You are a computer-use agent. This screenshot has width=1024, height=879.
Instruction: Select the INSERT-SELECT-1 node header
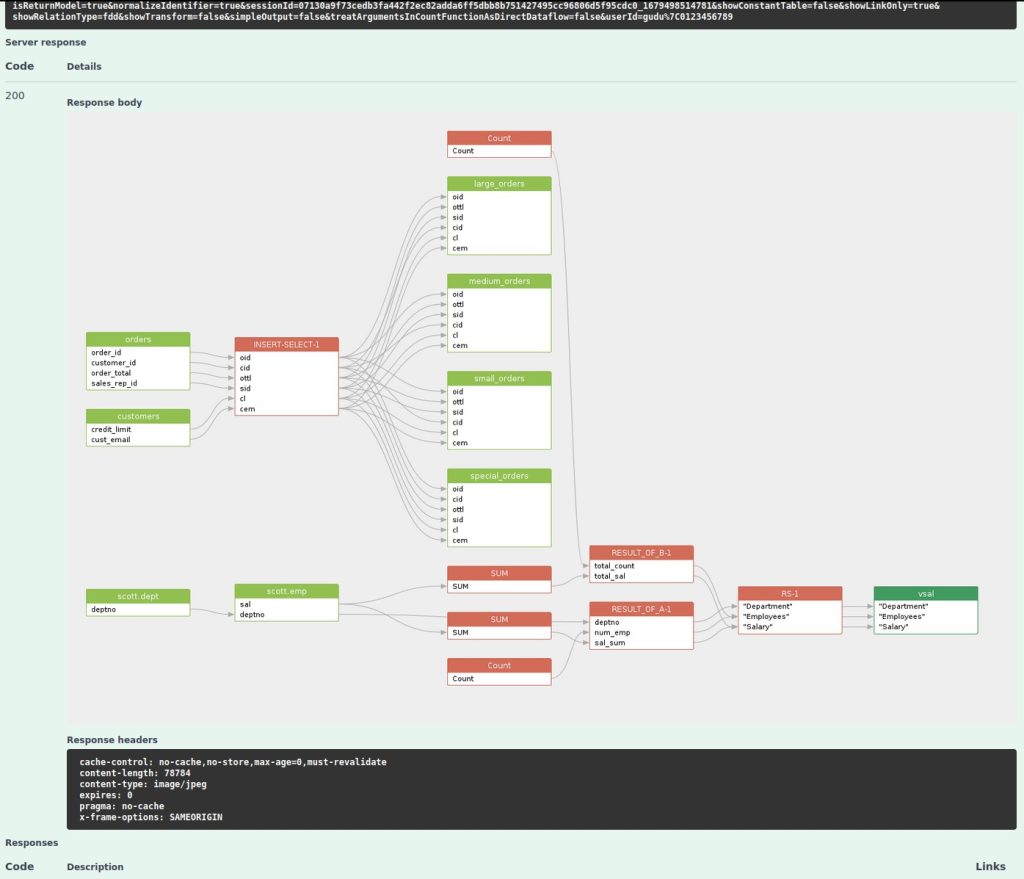(x=286, y=342)
